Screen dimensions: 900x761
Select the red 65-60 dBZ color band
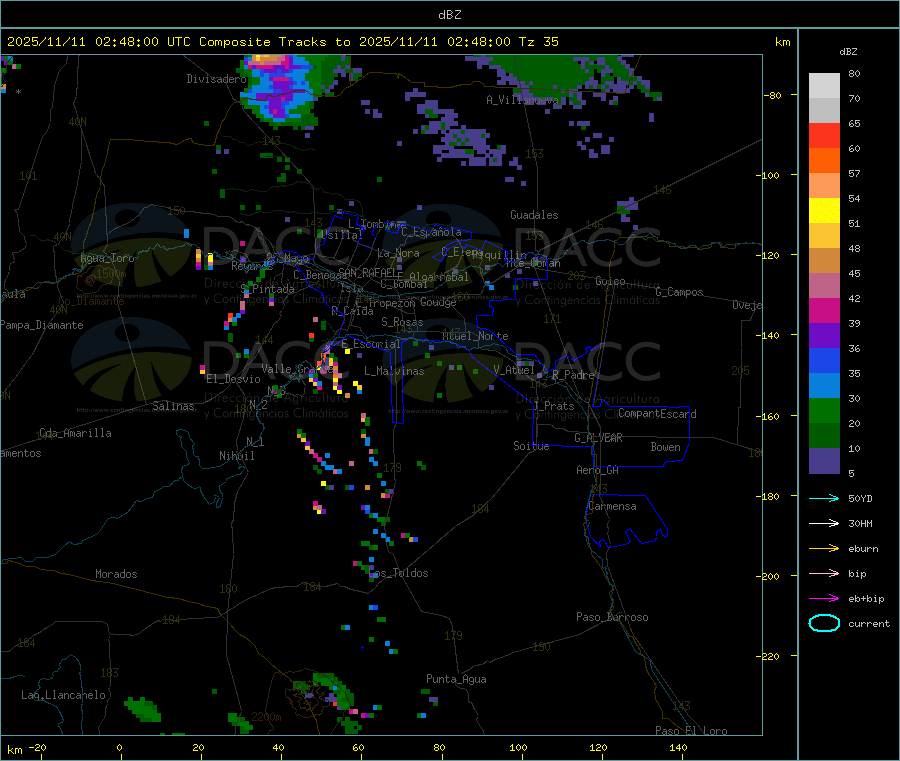point(824,135)
